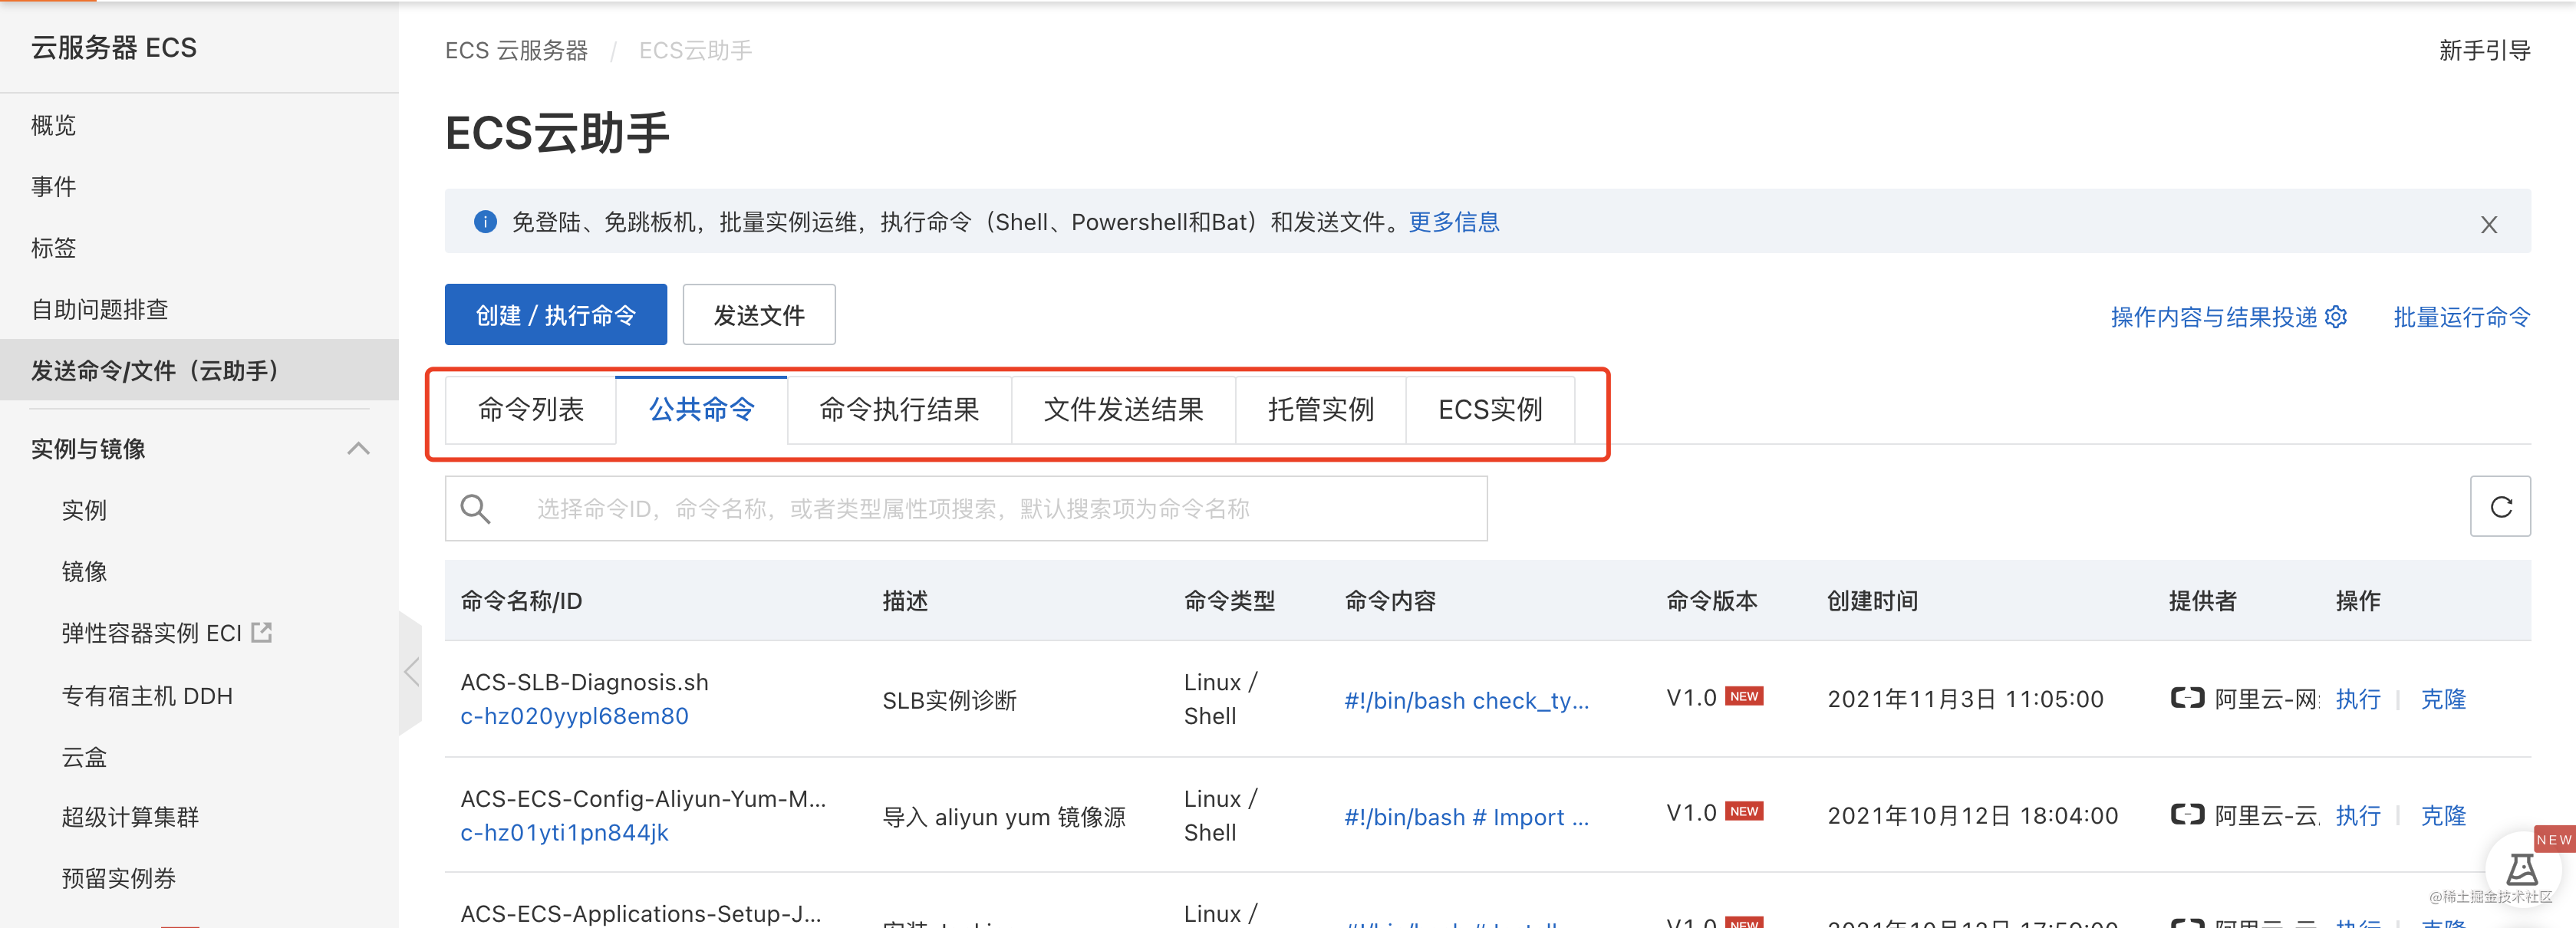Open 弹性容器实例 ECI in sidebar
Screen dimensions: 2576x928
click(x=152, y=633)
